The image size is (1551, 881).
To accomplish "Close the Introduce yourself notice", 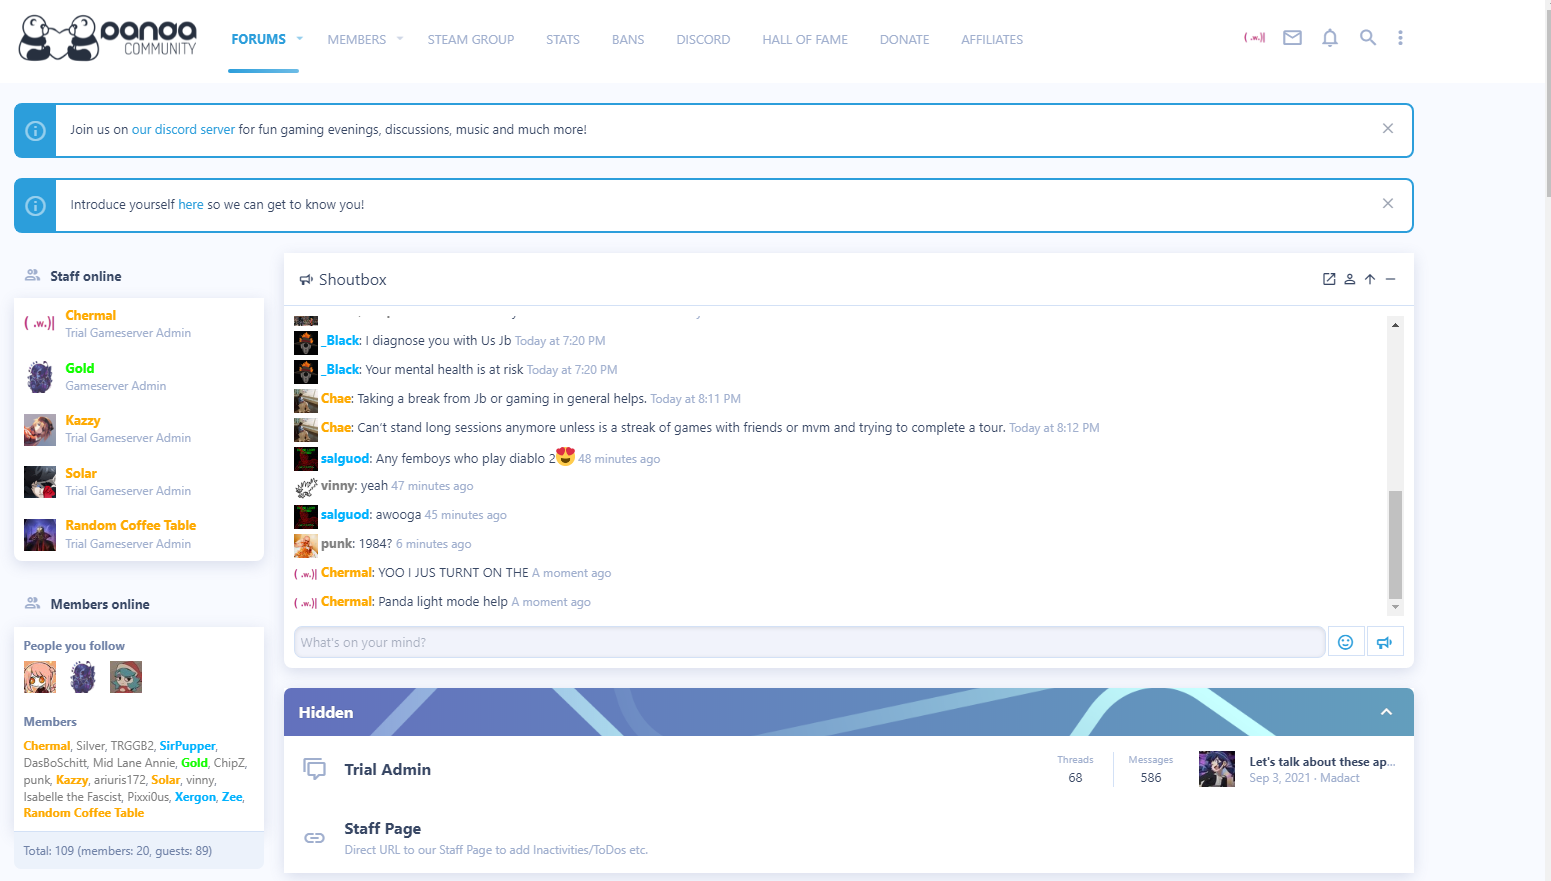I will tap(1387, 204).
